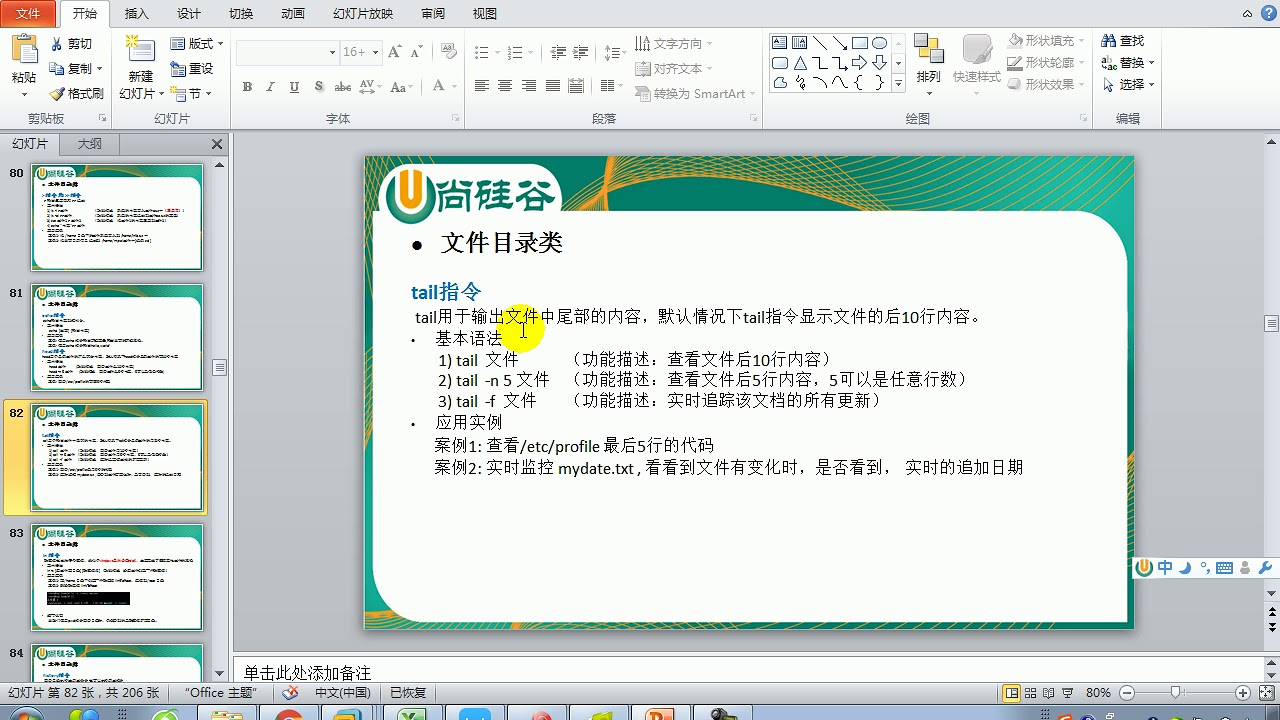The image size is (1280, 720).
Task: Expand the shapes gallery more arrow
Action: [898, 85]
